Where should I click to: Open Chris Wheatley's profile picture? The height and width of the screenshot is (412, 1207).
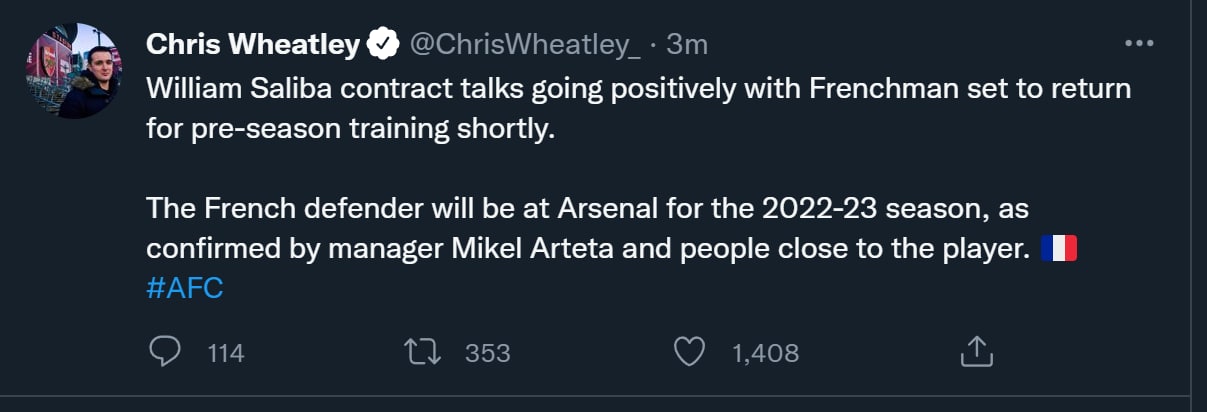(x=73, y=70)
